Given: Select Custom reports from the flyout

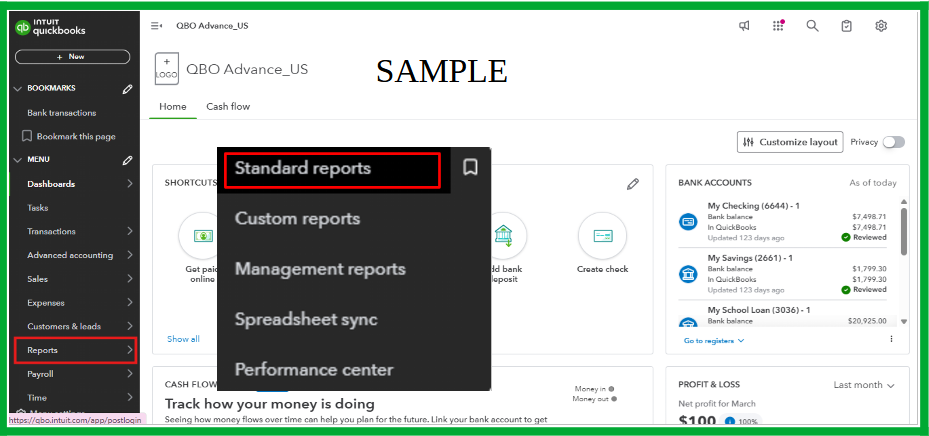Looking at the screenshot, I should [297, 219].
